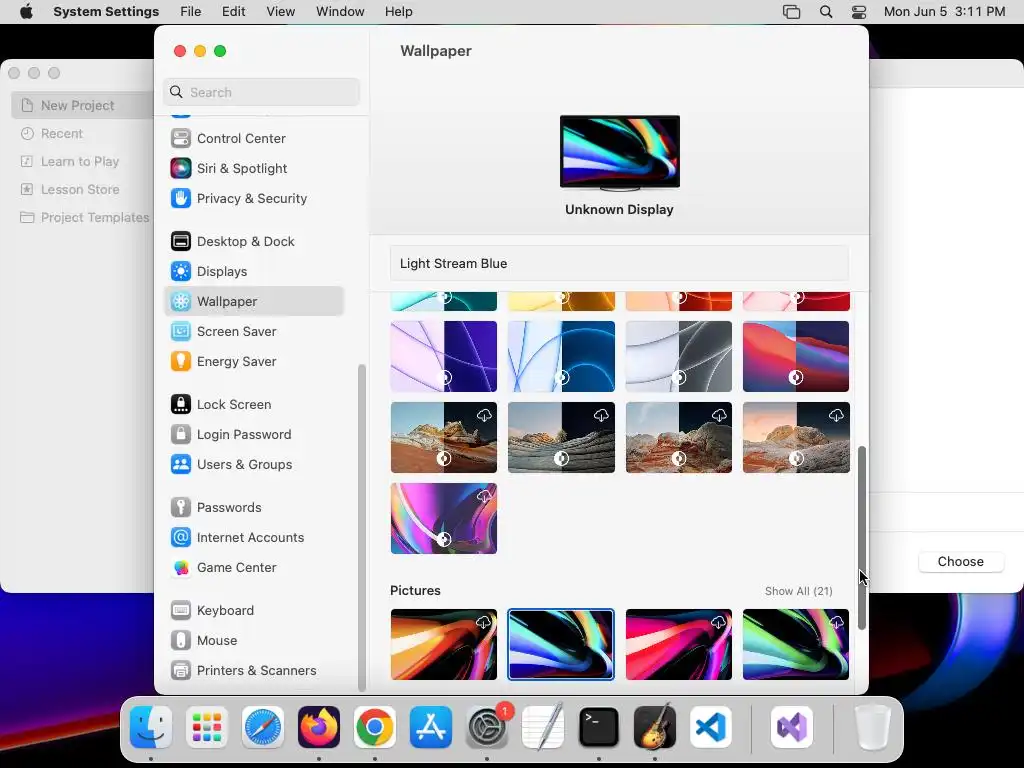This screenshot has height=768, width=1024.
Task: Open Trash in the Dock
Action: coord(872,728)
